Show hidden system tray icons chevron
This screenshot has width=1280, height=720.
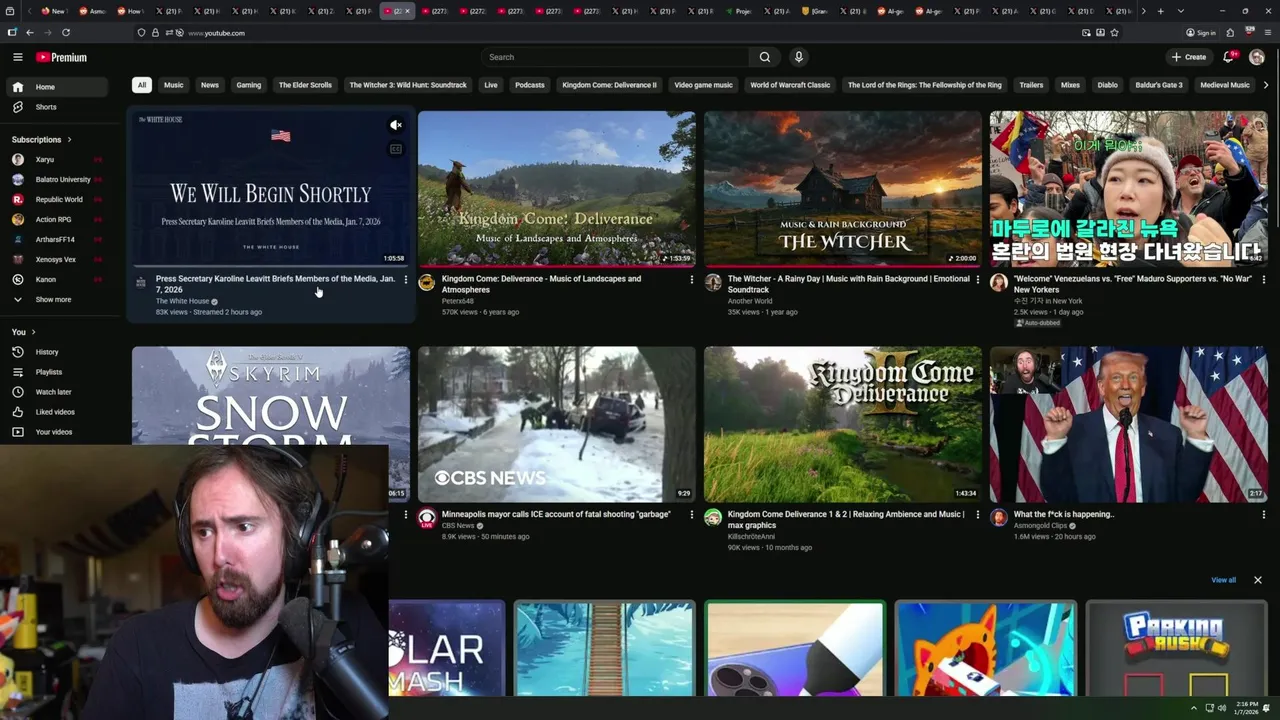(1193, 708)
